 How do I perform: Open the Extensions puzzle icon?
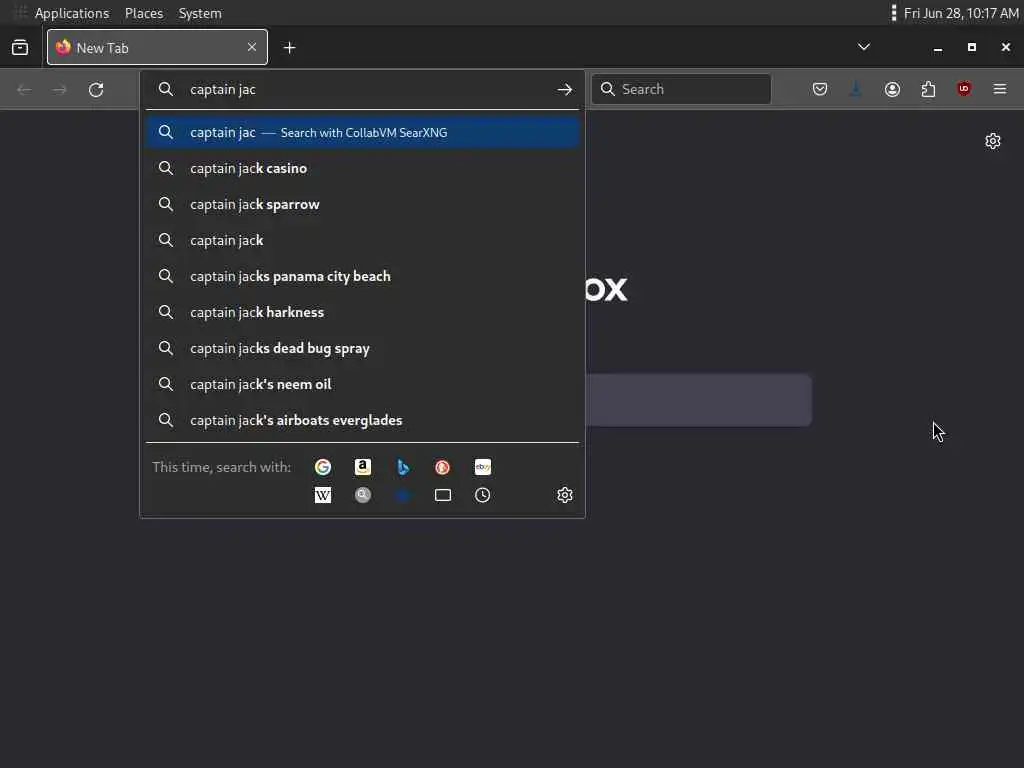[x=928, y=89]
